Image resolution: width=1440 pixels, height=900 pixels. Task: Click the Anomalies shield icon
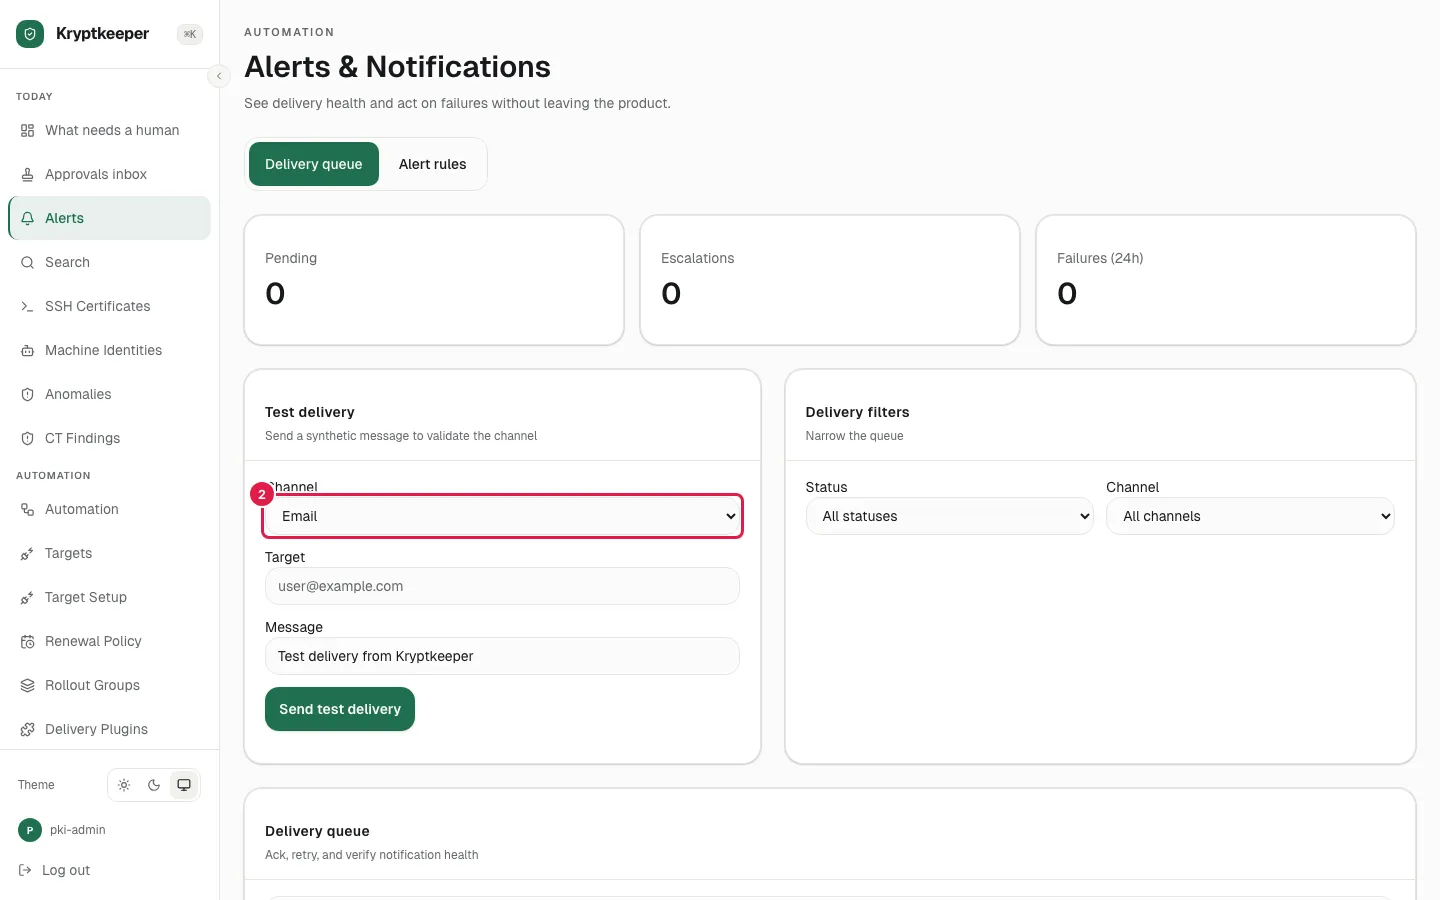pos(28,395)
